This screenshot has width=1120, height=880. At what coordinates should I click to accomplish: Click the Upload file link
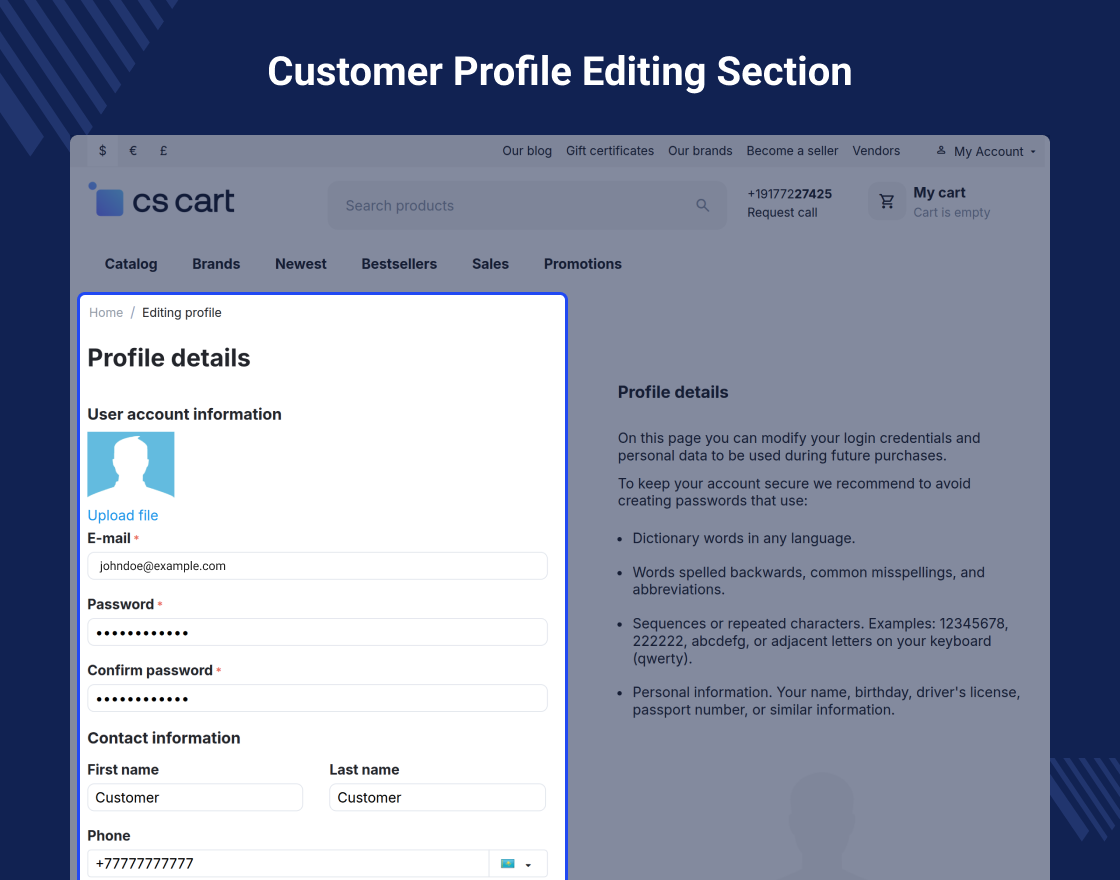coord(123,515)
